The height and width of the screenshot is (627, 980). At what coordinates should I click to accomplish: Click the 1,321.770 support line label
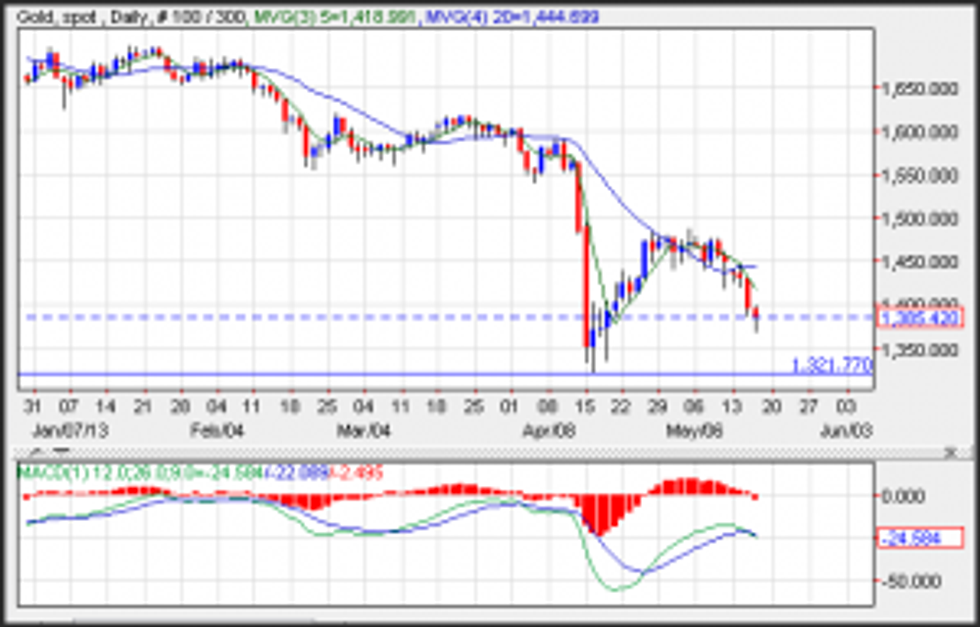pos(830,365)
